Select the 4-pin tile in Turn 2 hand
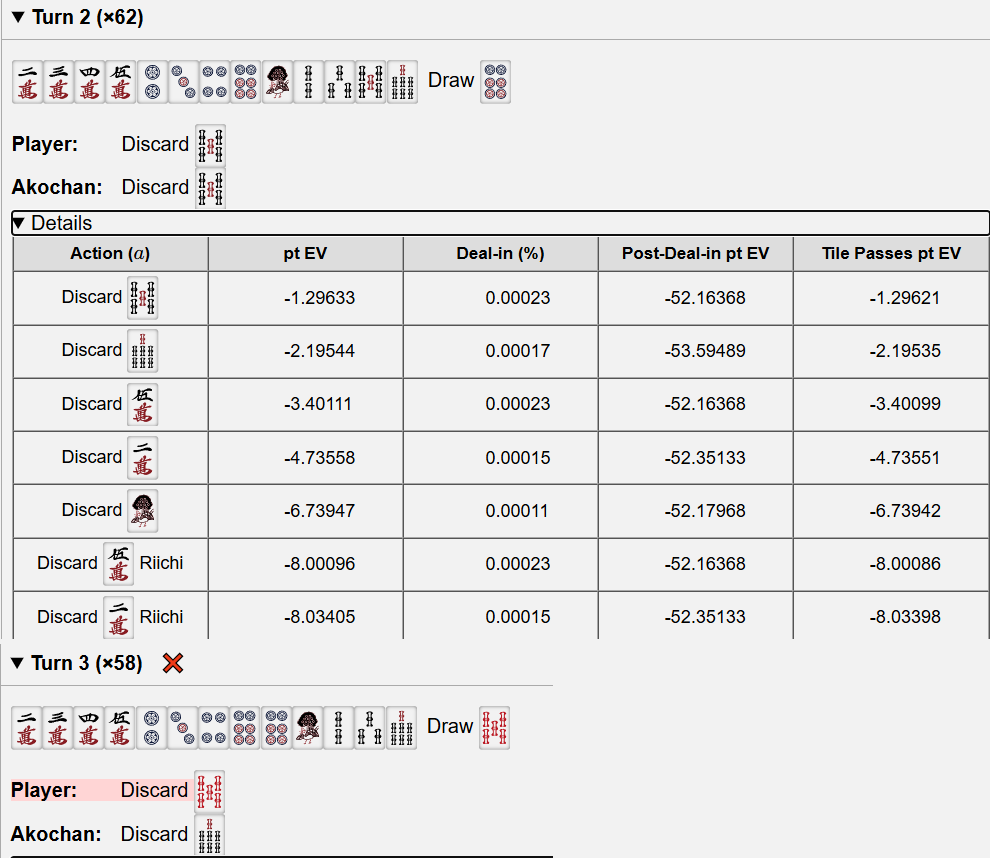 pyautogui.click(x=215, y=82)
